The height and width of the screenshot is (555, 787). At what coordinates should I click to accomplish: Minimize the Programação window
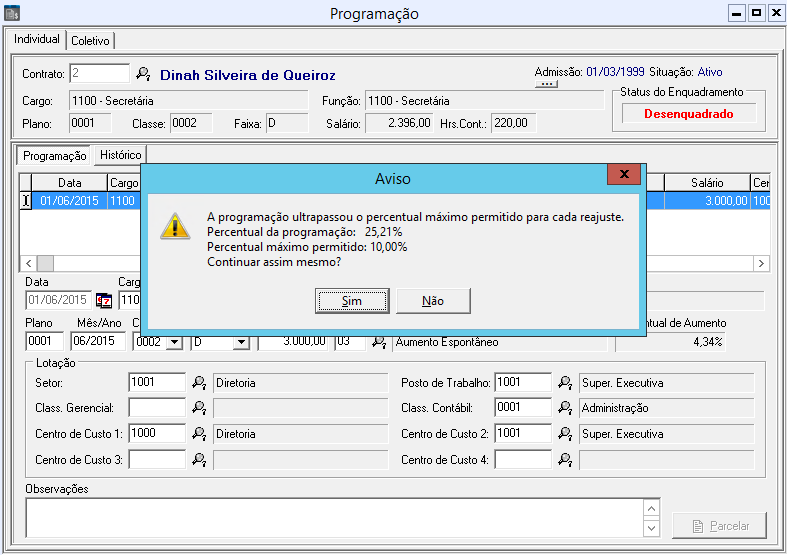[x=736, y=13]
